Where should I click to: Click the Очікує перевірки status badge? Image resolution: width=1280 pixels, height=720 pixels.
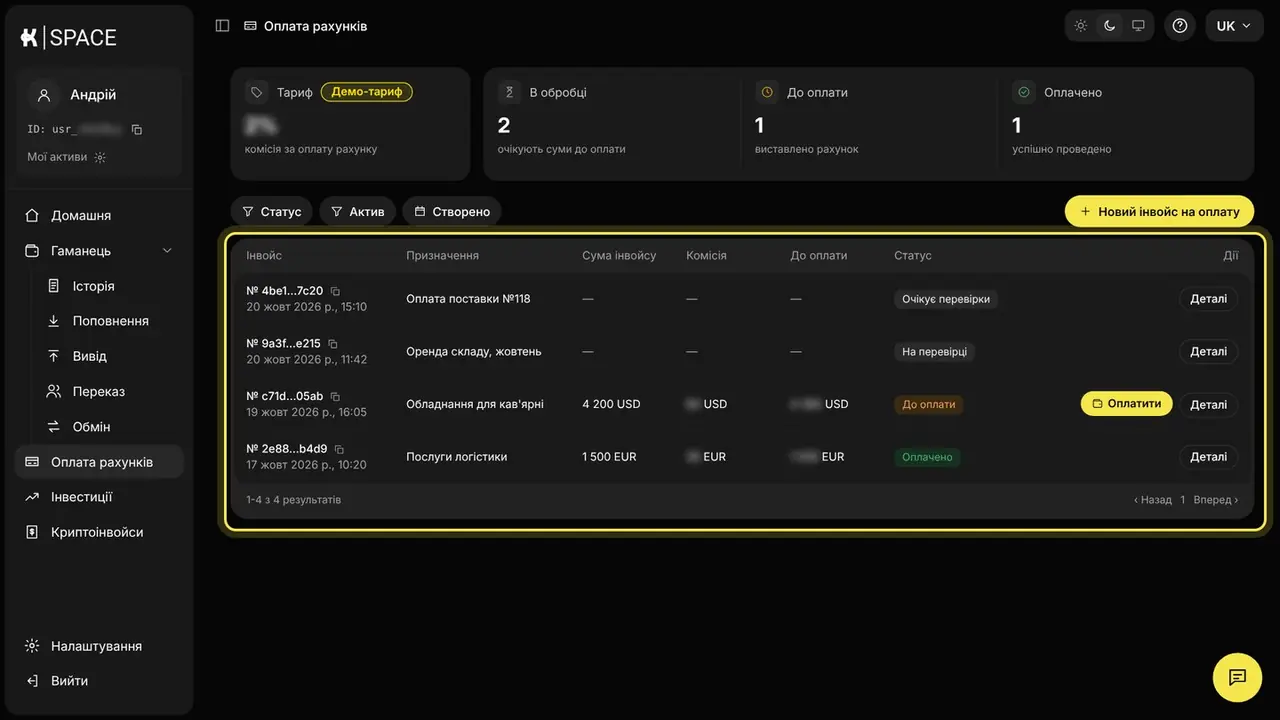(x=946, y=299)
